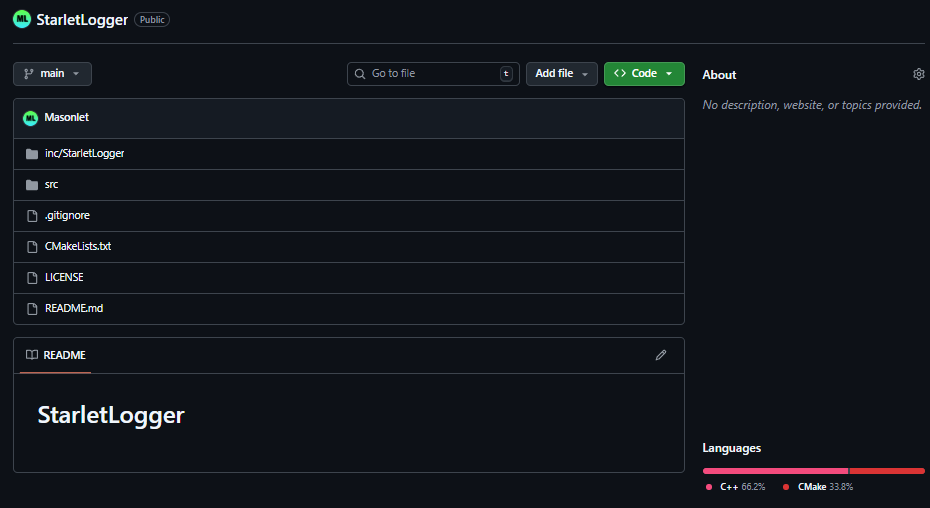The height and width of the screenshot is (508, 930).
Task: Click the file icon beside CMakeLists.txt
Action: 32,247
